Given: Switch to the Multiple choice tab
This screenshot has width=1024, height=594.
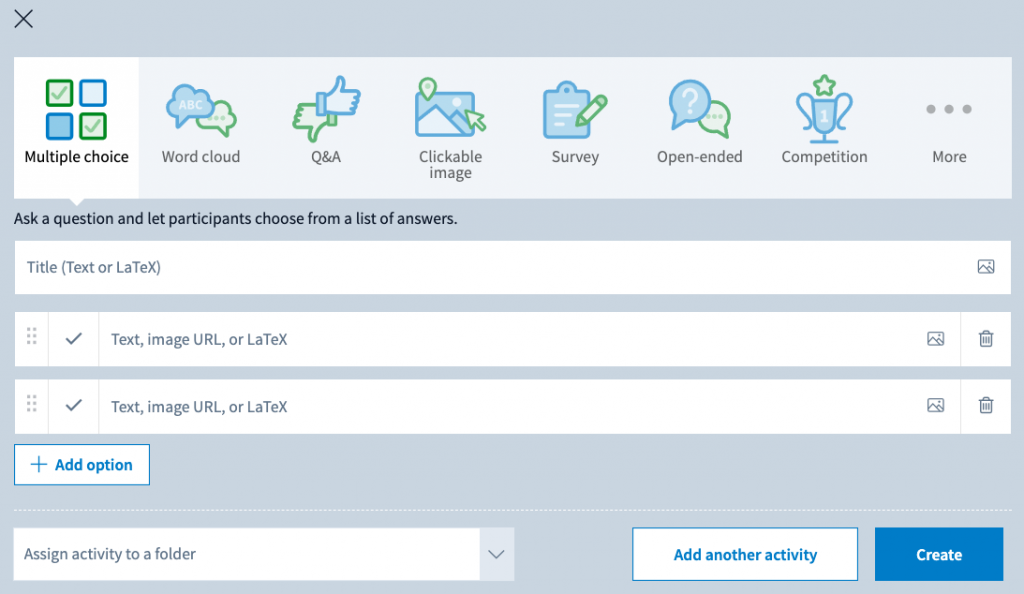Looking at the screenshot, I should pyautogui.click(x=77, y=125).
